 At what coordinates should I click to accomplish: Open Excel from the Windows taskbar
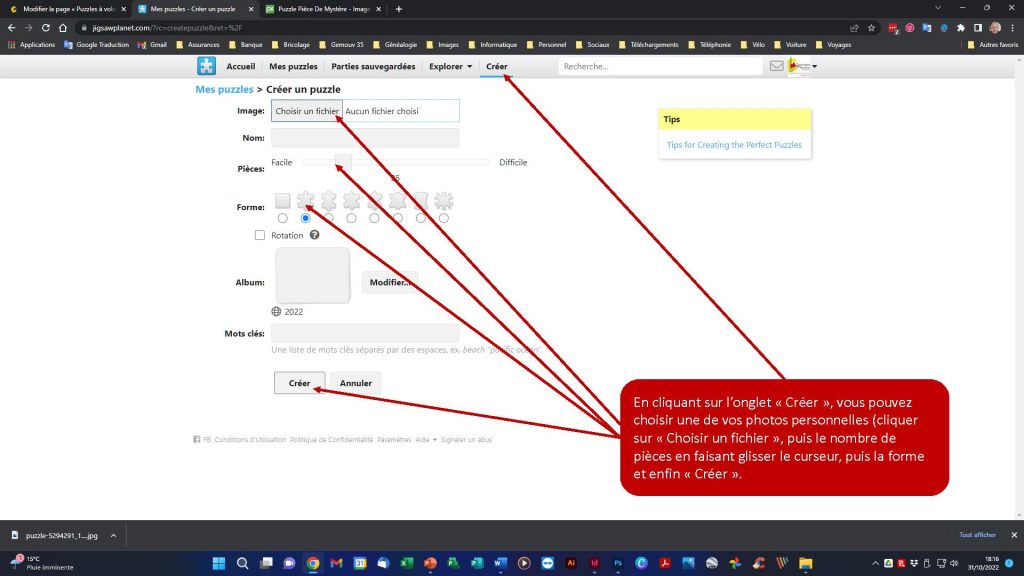click(x=407, y=563)
